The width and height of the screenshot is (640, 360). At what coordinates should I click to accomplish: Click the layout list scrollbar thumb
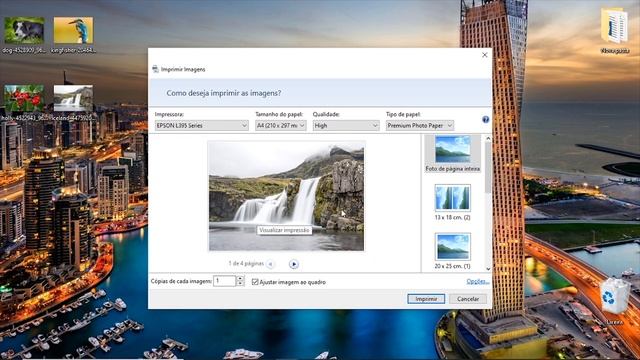(488, 168)
